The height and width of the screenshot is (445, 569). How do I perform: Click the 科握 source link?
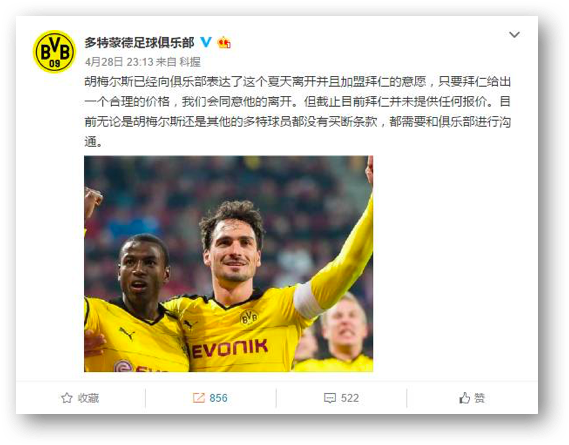pos(190,62)
